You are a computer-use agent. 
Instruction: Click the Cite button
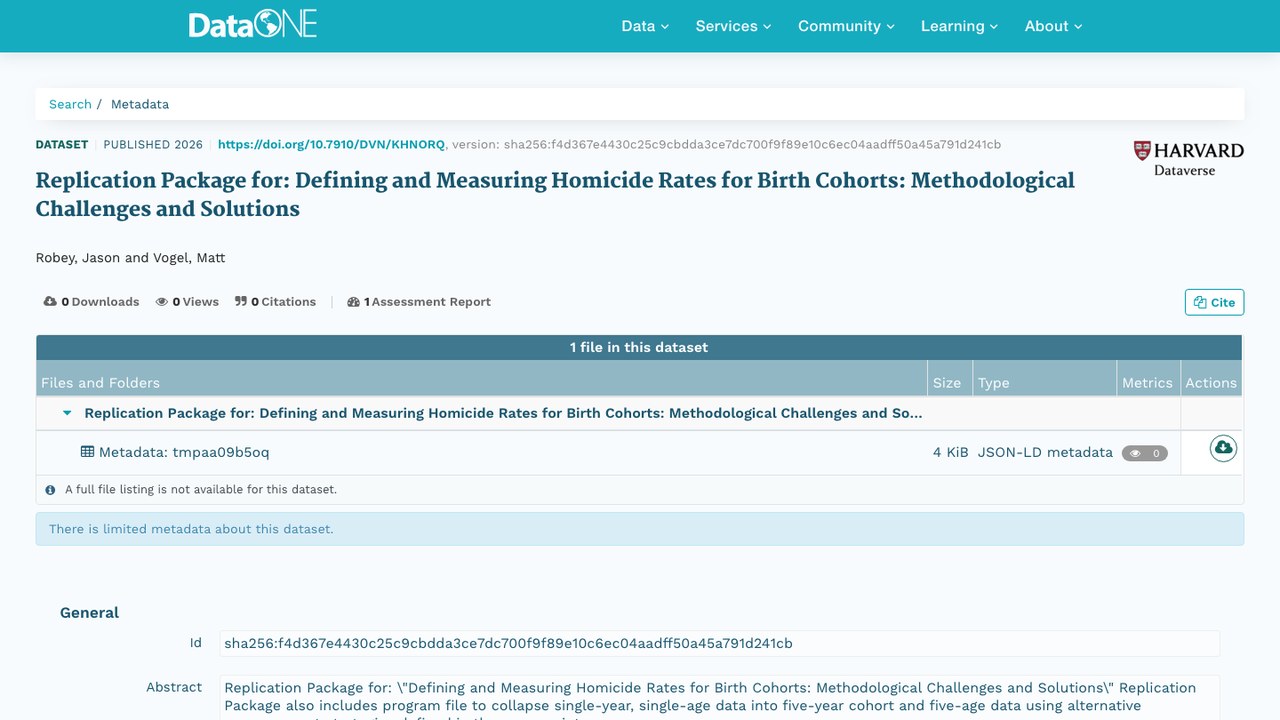(x=1214, y=302)
